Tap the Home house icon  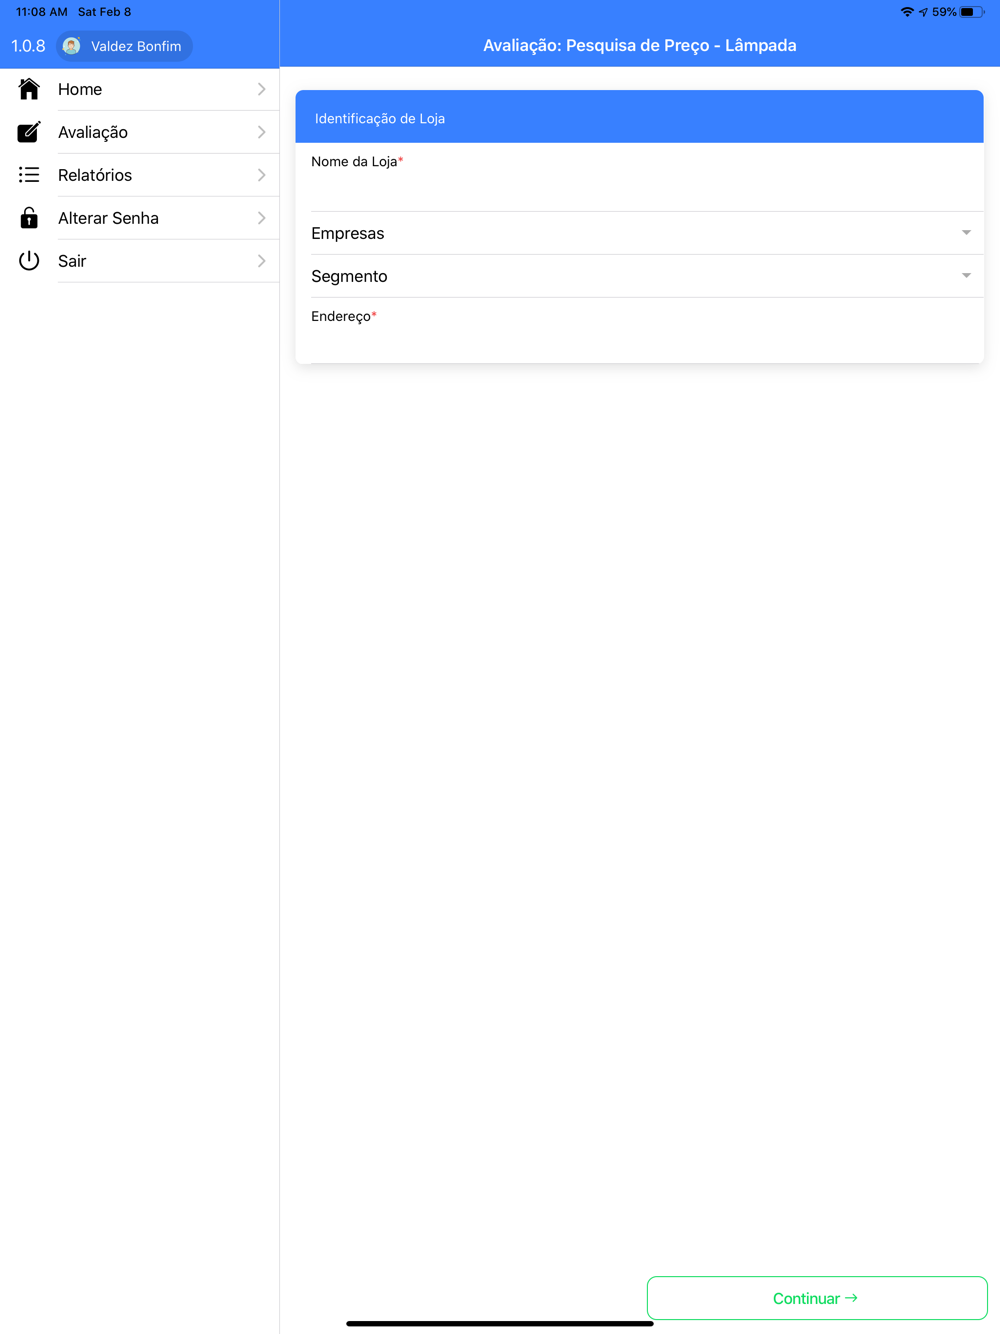[x=29, y=89]
